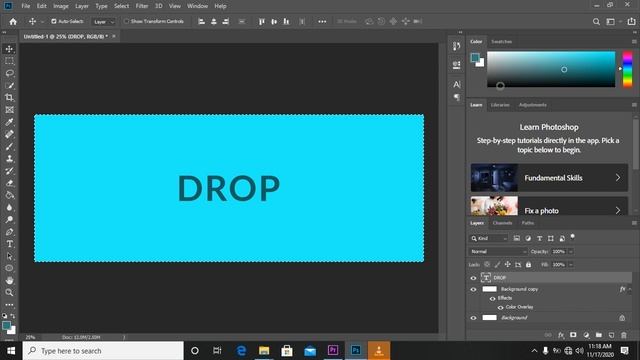Select the Lasso tool
This screenshot has width=640, height=360.
(x=9, y=73)
